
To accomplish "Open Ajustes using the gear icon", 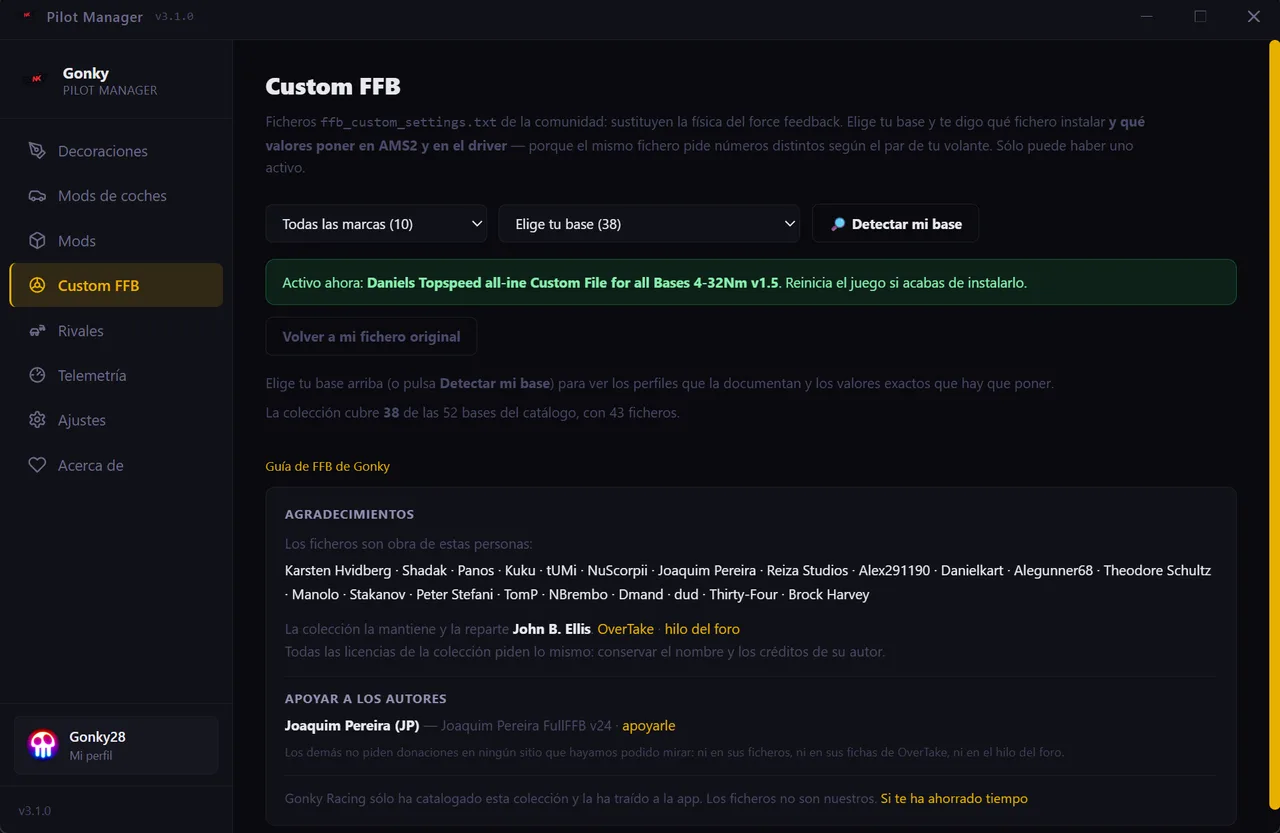I will coord(37,420).
